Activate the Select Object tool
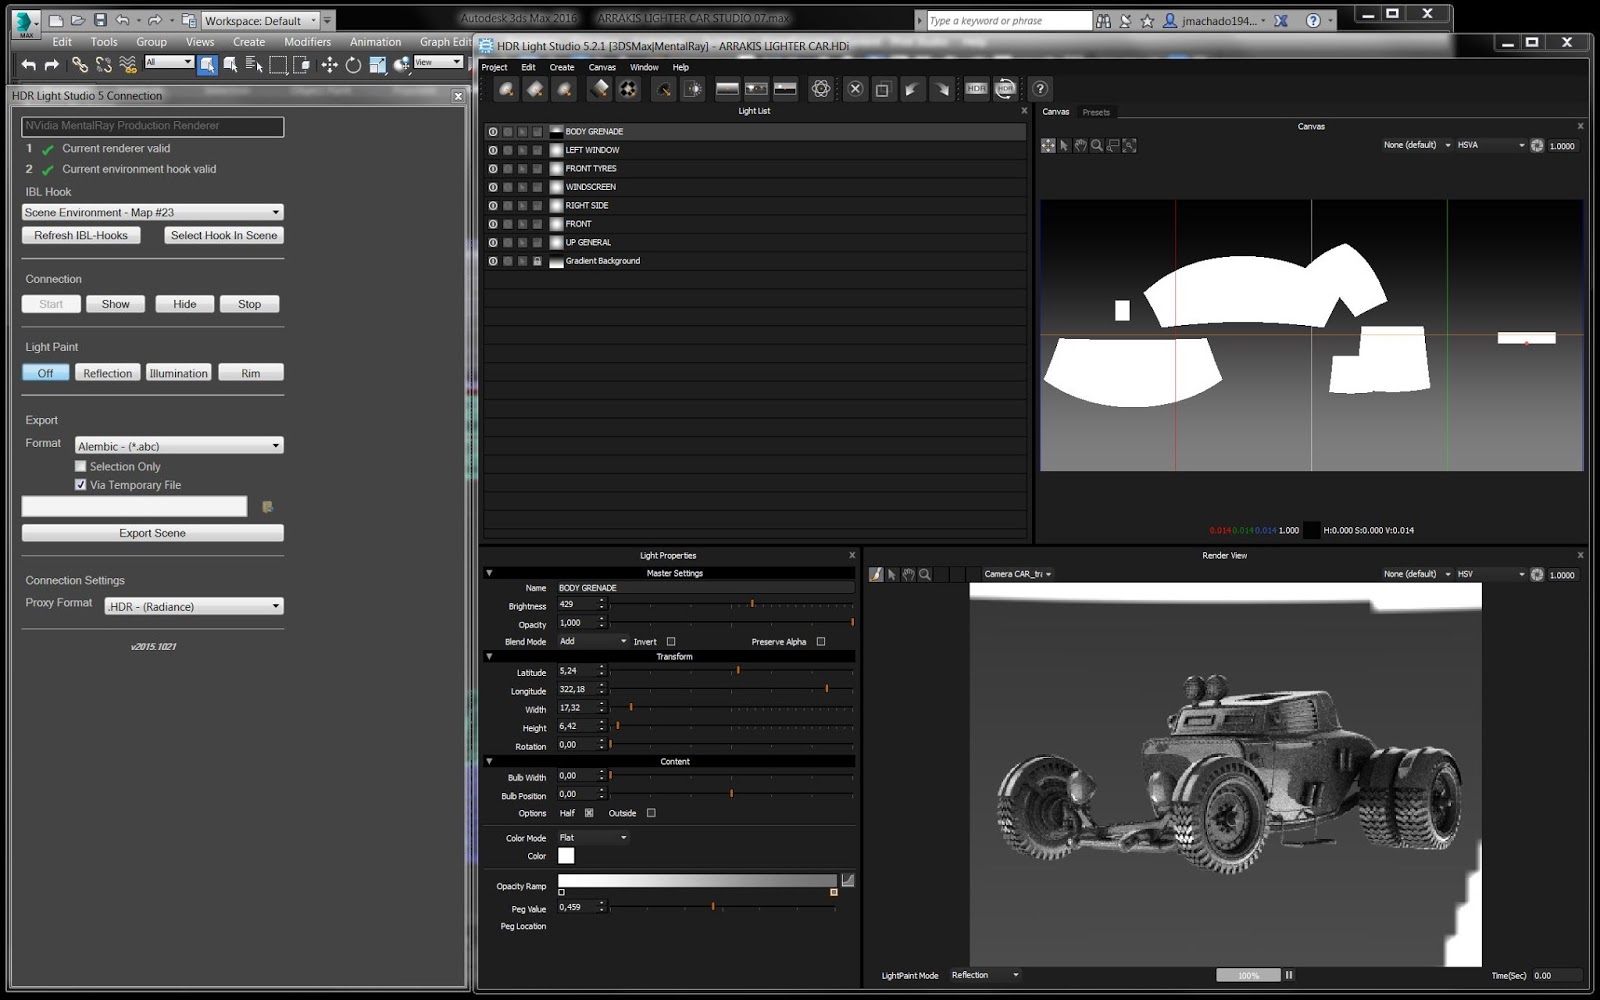1600x1000 pixels. click(207, 65)
